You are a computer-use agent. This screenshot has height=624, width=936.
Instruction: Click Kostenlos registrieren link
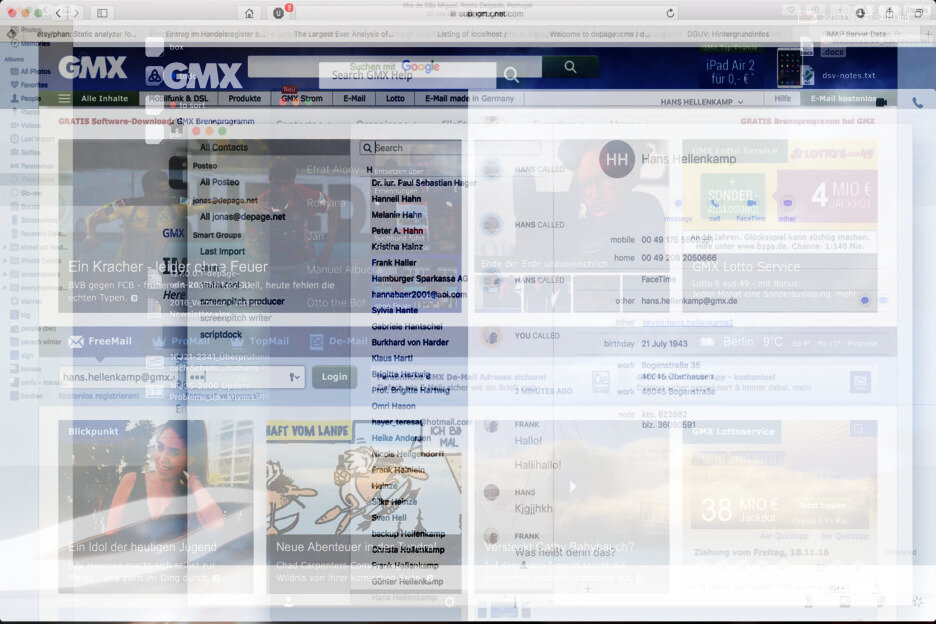tap(98, 396)
